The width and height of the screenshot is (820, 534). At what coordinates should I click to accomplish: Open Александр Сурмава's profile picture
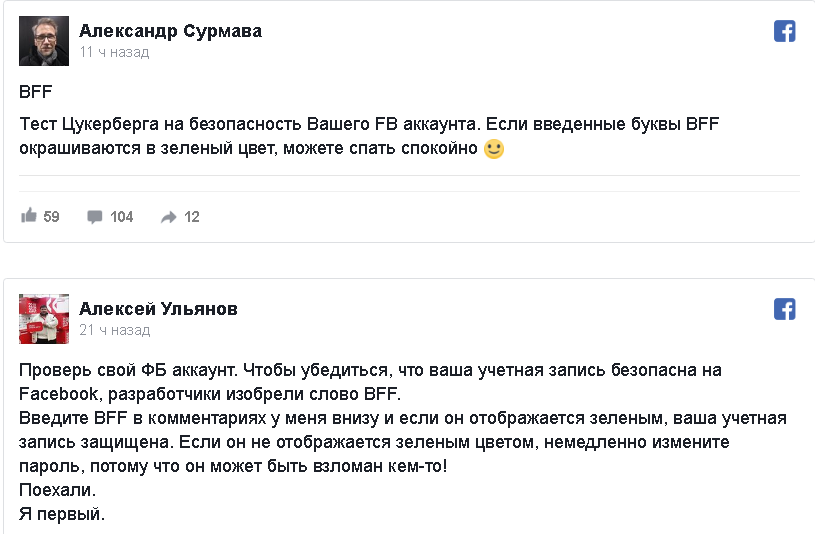[45, 41]
